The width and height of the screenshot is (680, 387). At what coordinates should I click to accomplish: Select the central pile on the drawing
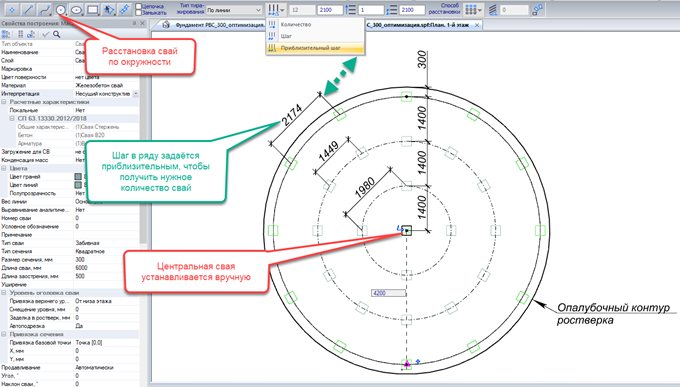click(x=406, y=230)
